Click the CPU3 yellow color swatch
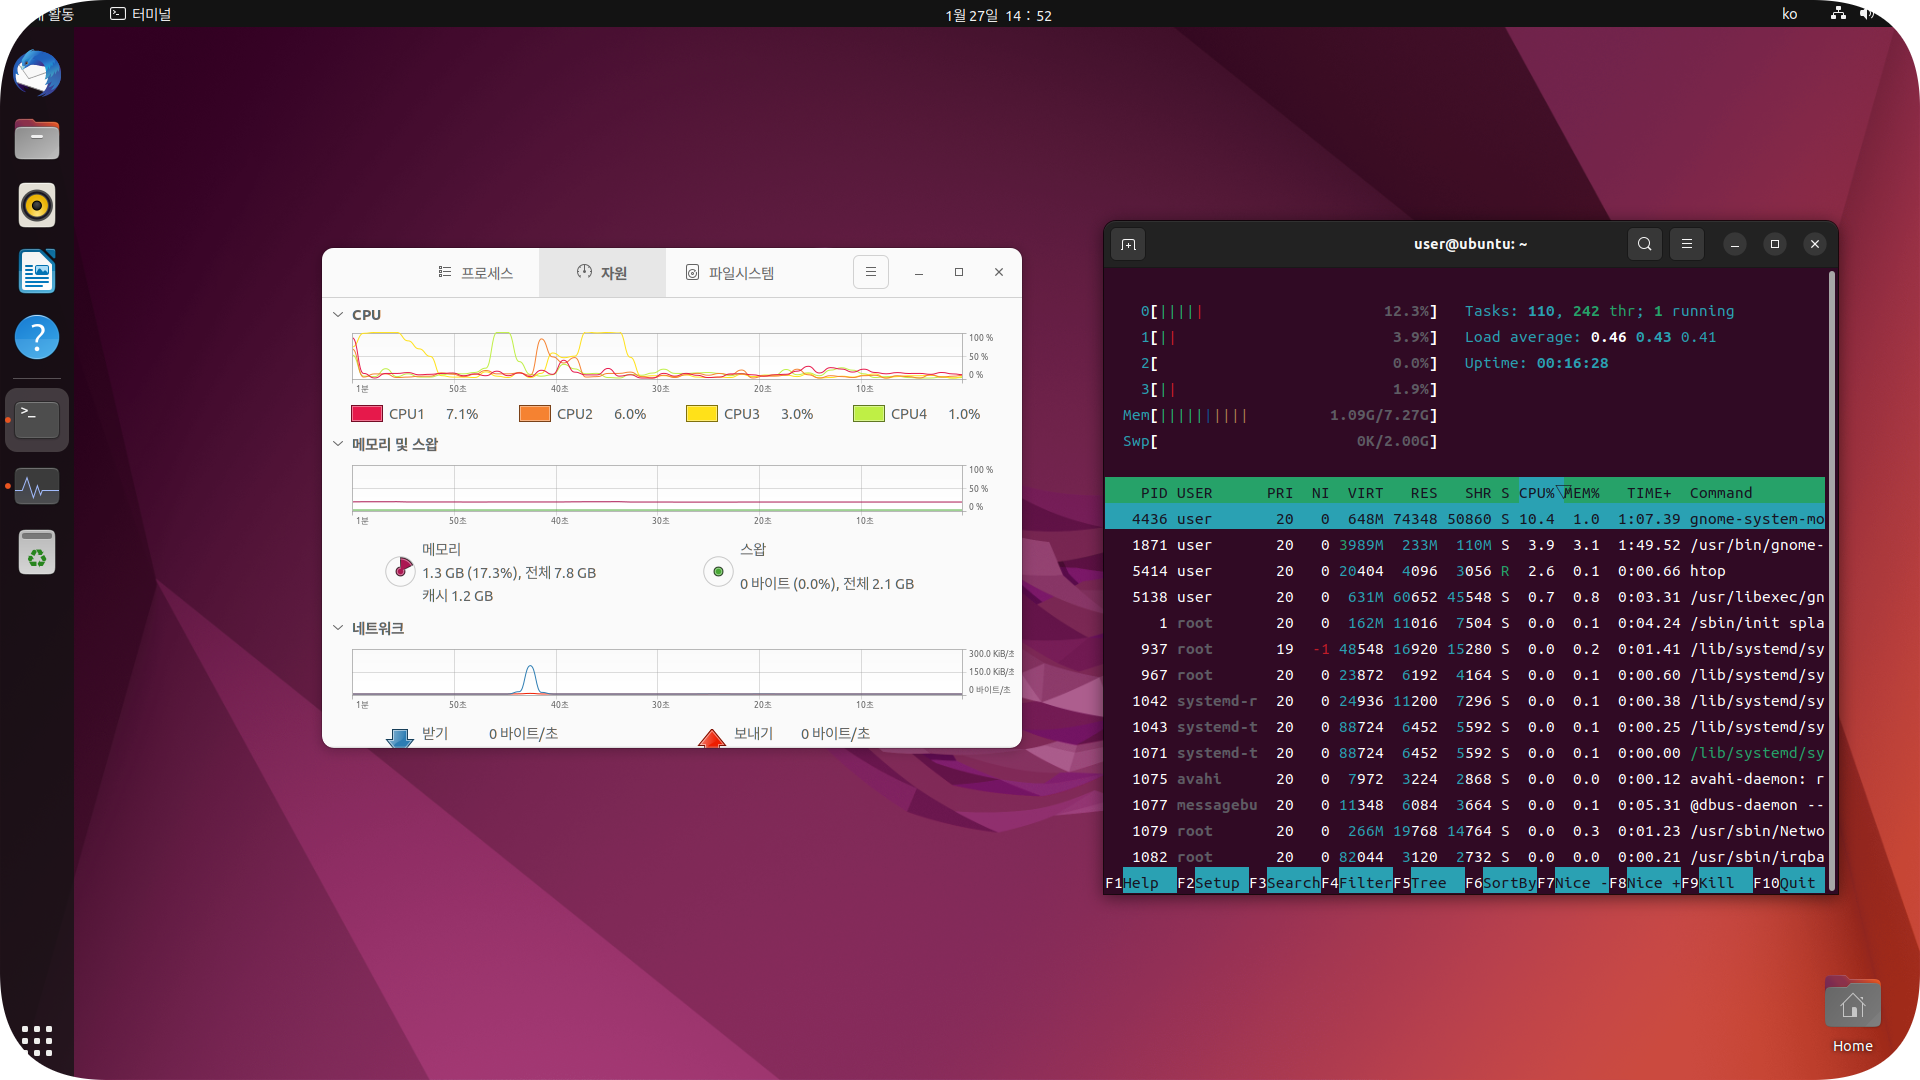Image resolution: width=1920 pixels, height=1080 pixels. pos(701,414)
